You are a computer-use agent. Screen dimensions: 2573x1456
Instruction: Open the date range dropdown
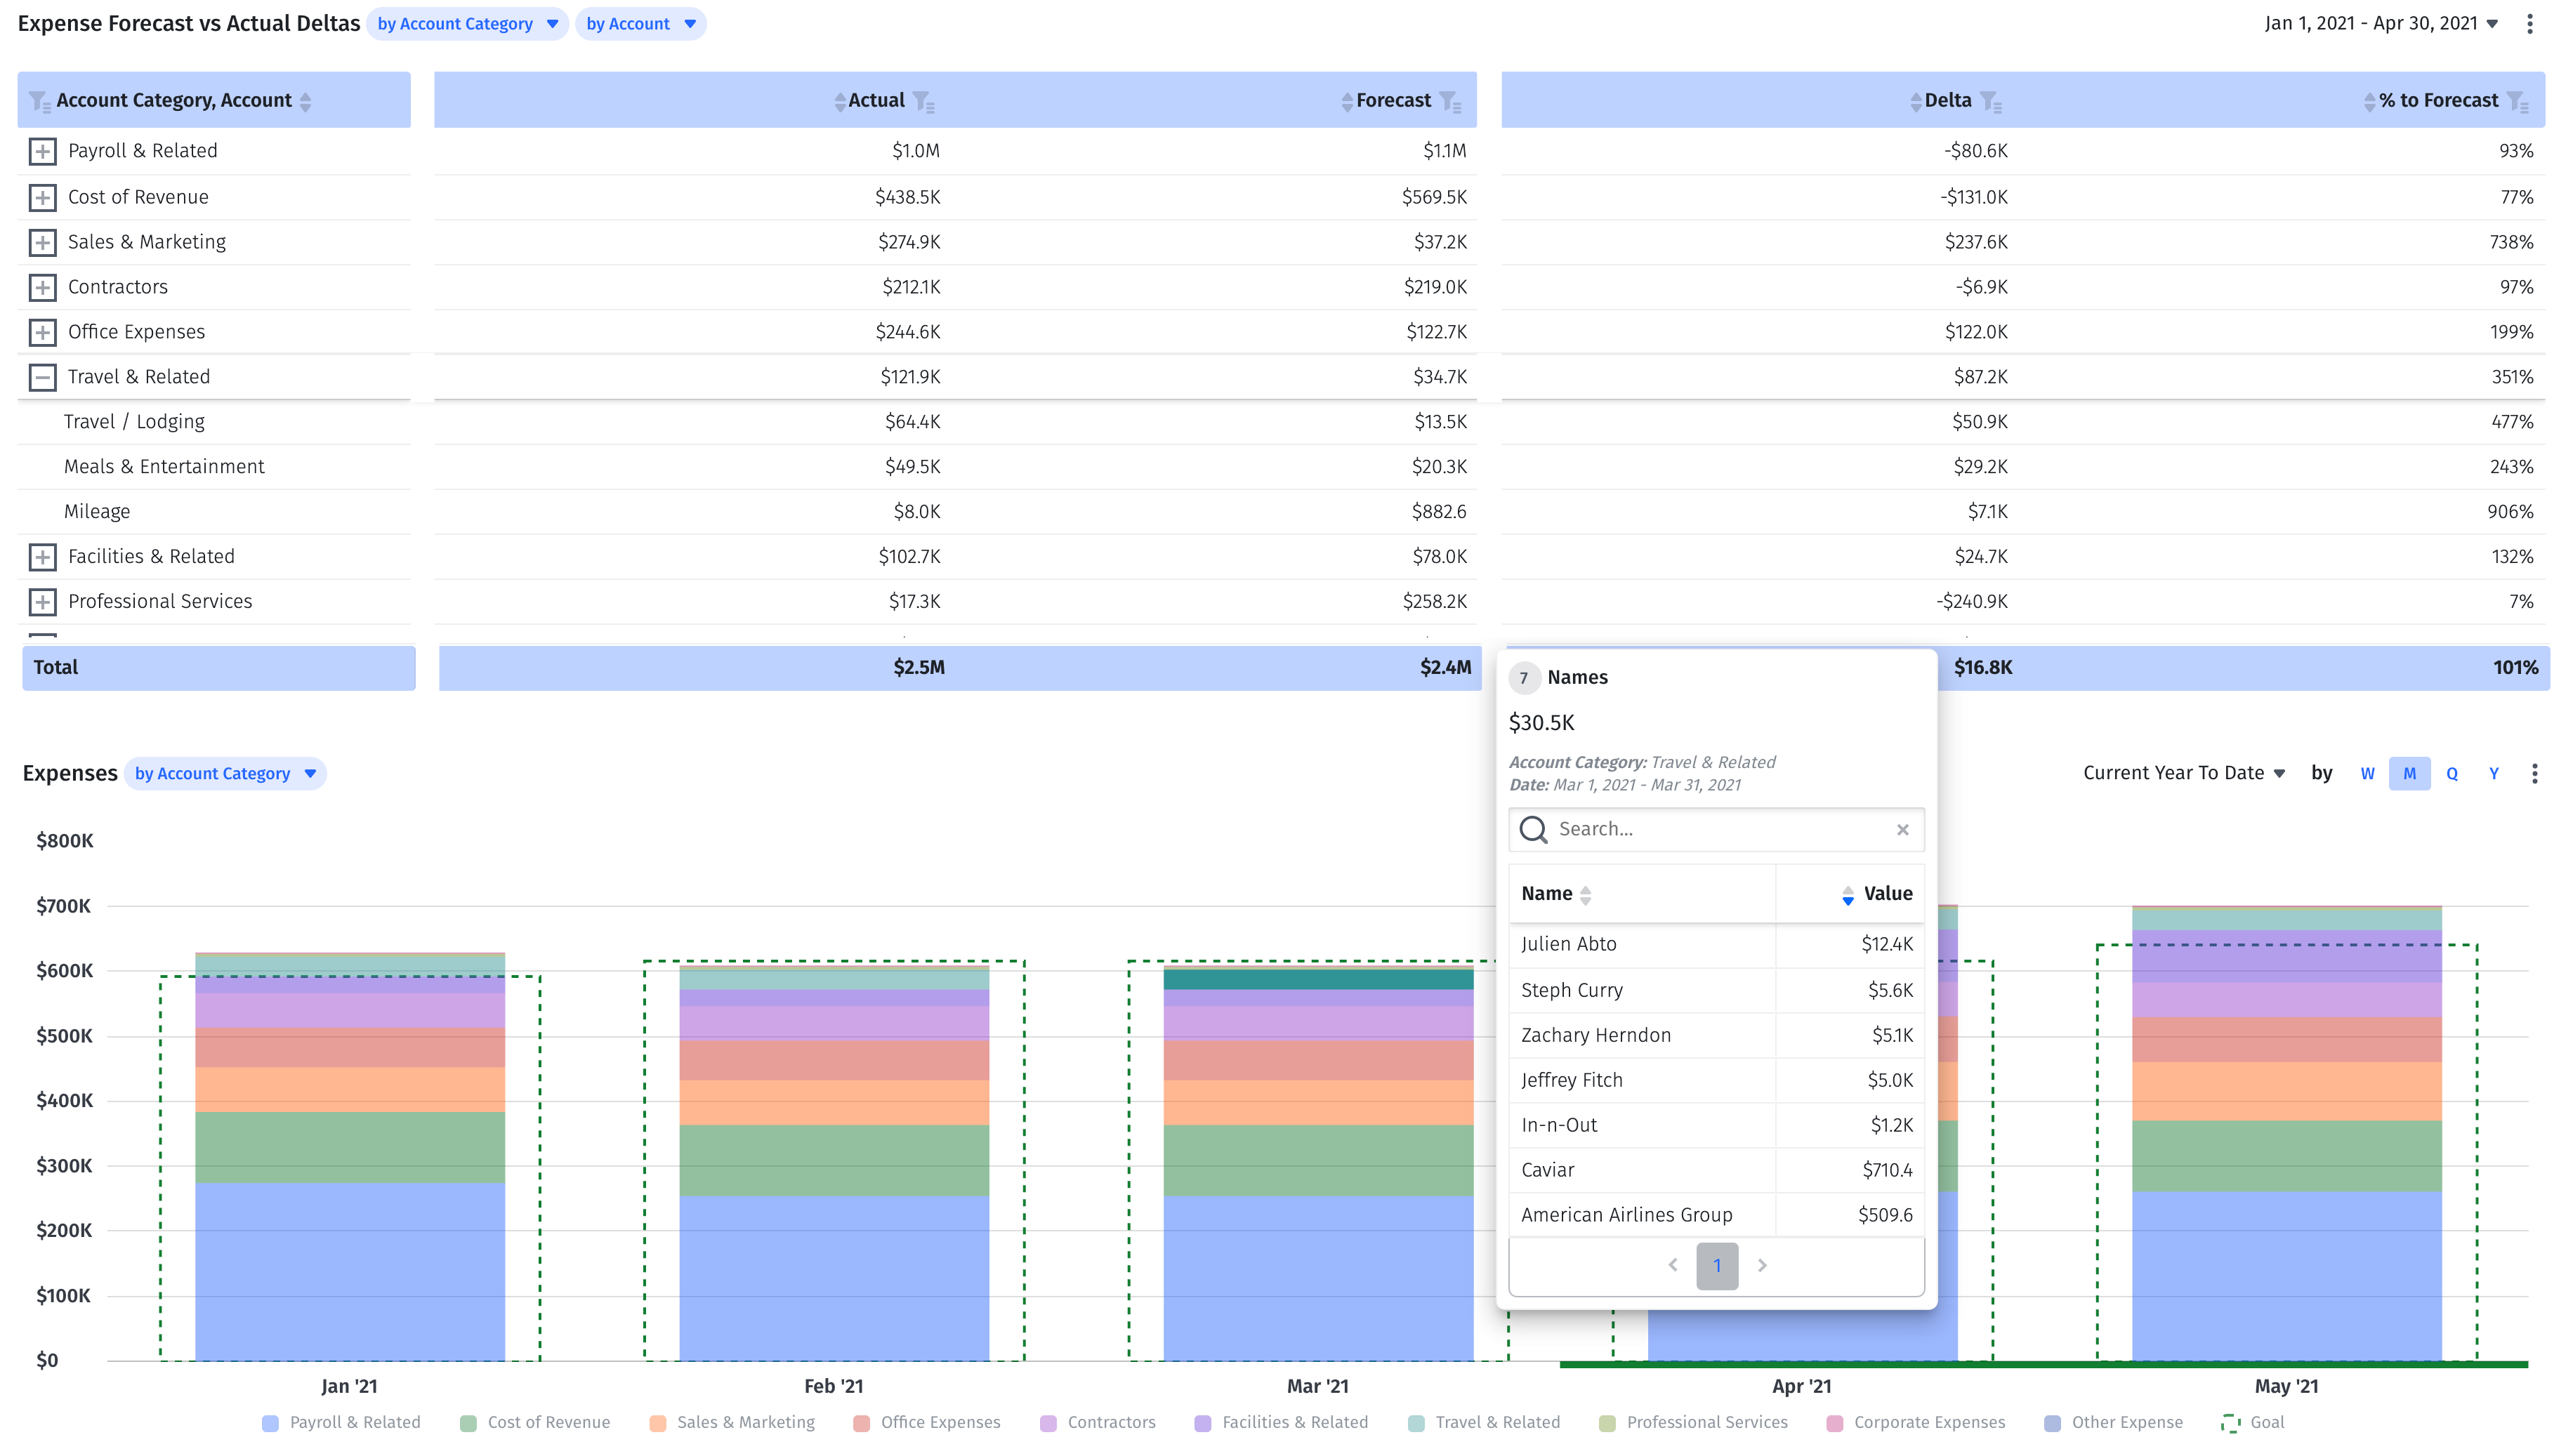pyautogui.click(x=2381, y=24)
